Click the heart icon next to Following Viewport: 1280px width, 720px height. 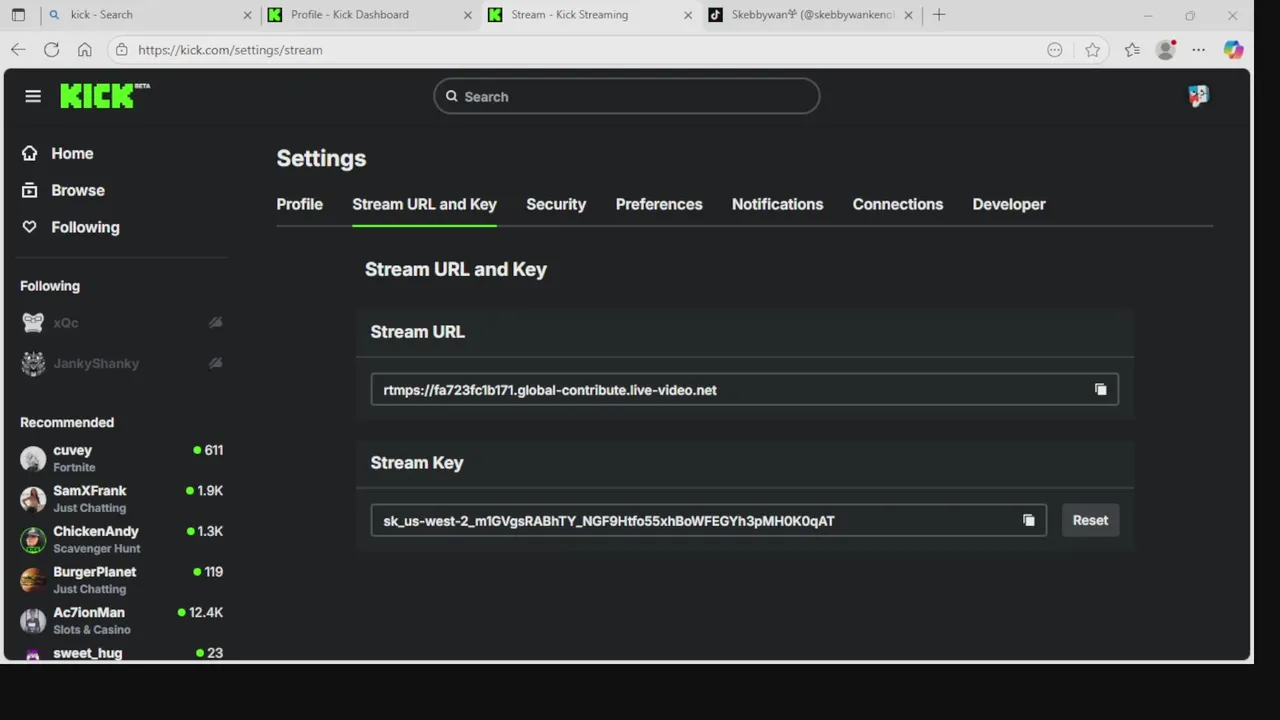[x=30, y=227]
